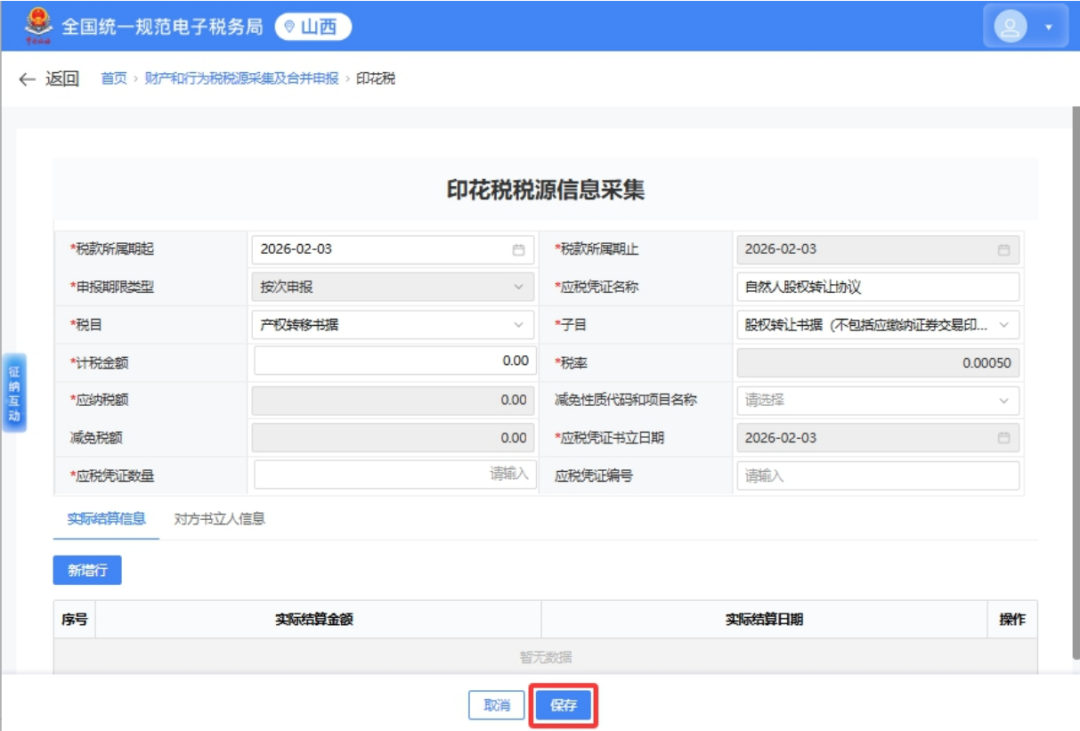Open 财产和行为税税源采集及合并申报 breadcrumb
Viewport: 1080px width, 731px height.
pyautogui.click(x=242, y=79)
